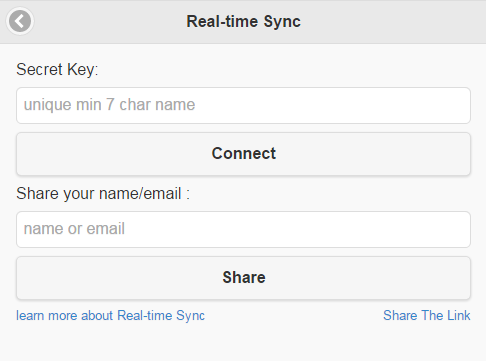This screenshot has height=361, width=486.
Task: Tap the left chevron in the header
Action: 20,21
